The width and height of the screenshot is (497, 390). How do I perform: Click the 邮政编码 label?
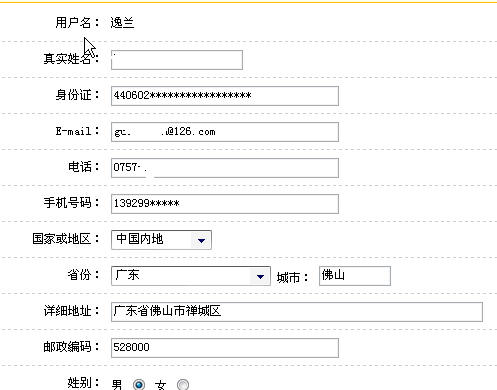pos(71,347)
